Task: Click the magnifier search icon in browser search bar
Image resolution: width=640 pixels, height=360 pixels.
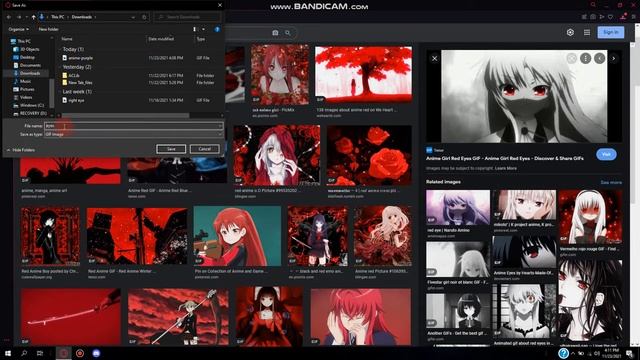Action: 288,33
